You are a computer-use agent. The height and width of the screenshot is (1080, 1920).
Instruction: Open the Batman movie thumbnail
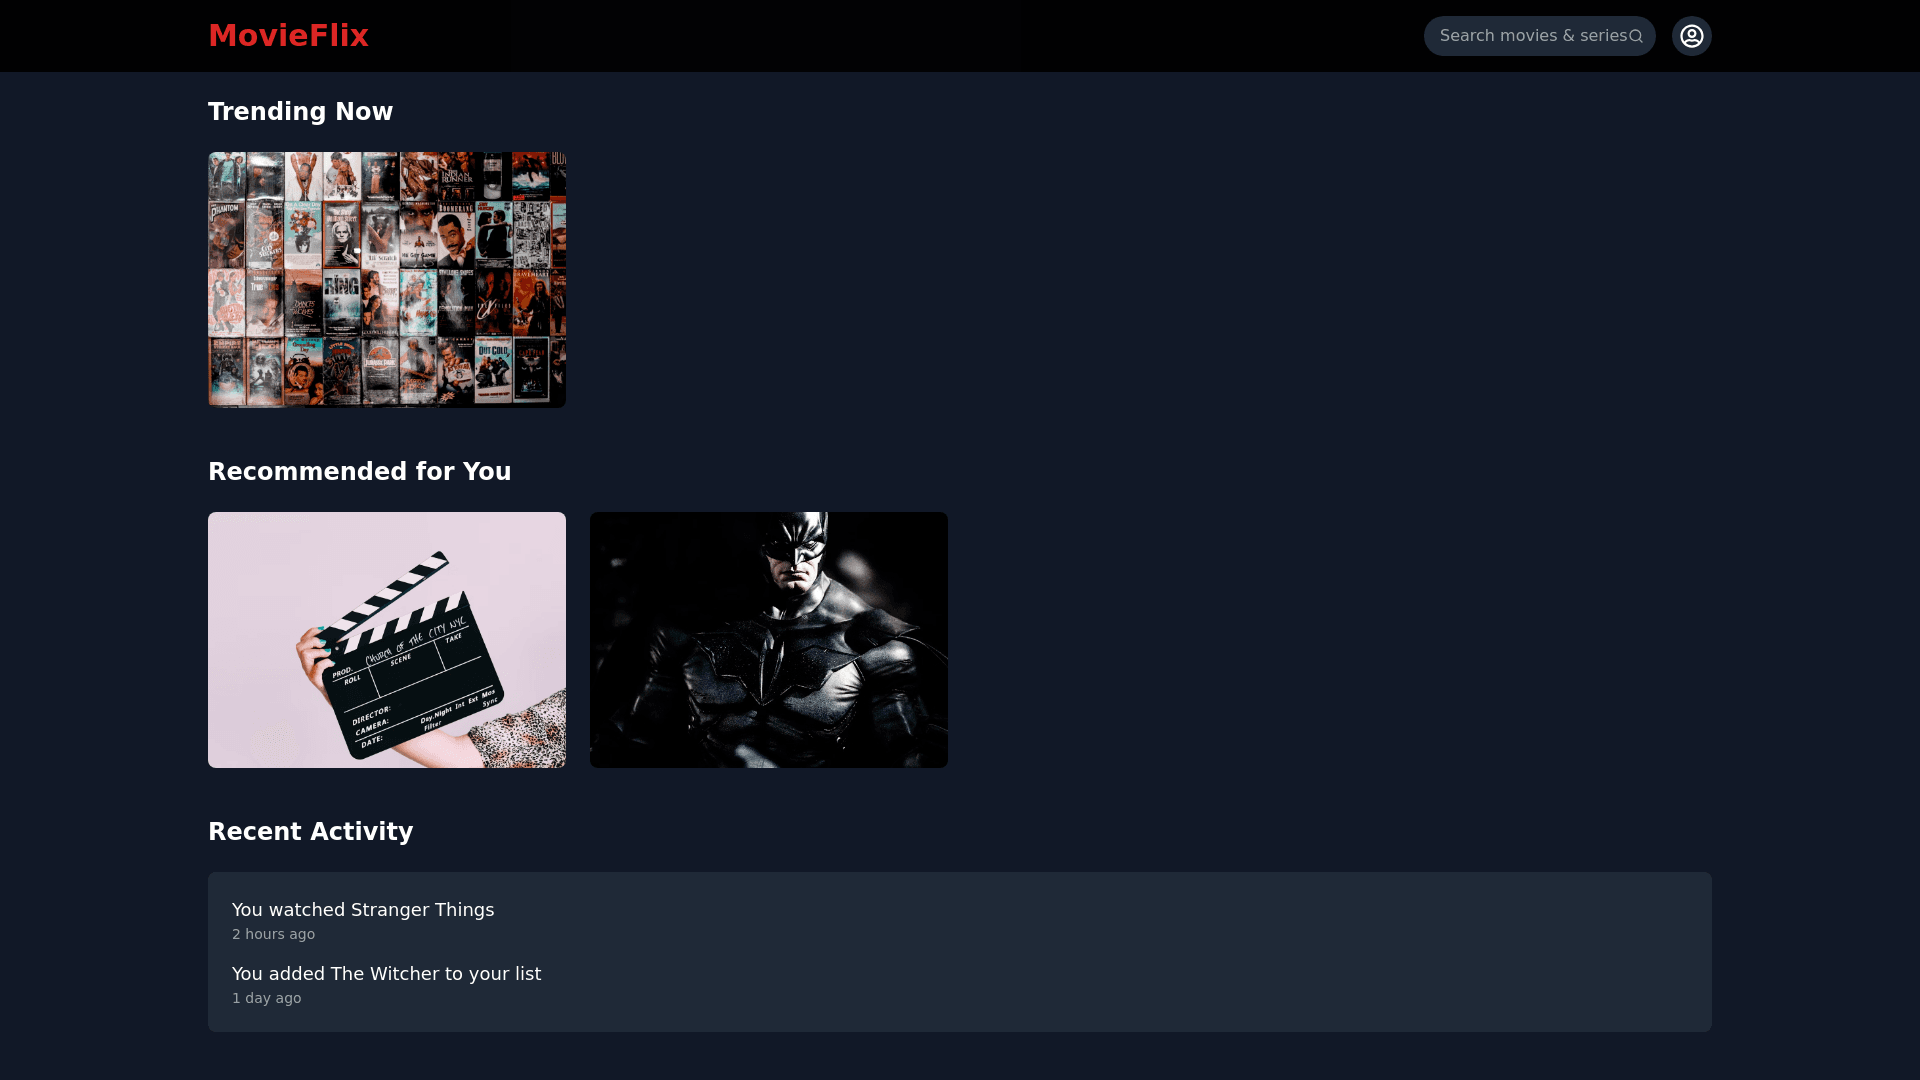coord(768,640)
